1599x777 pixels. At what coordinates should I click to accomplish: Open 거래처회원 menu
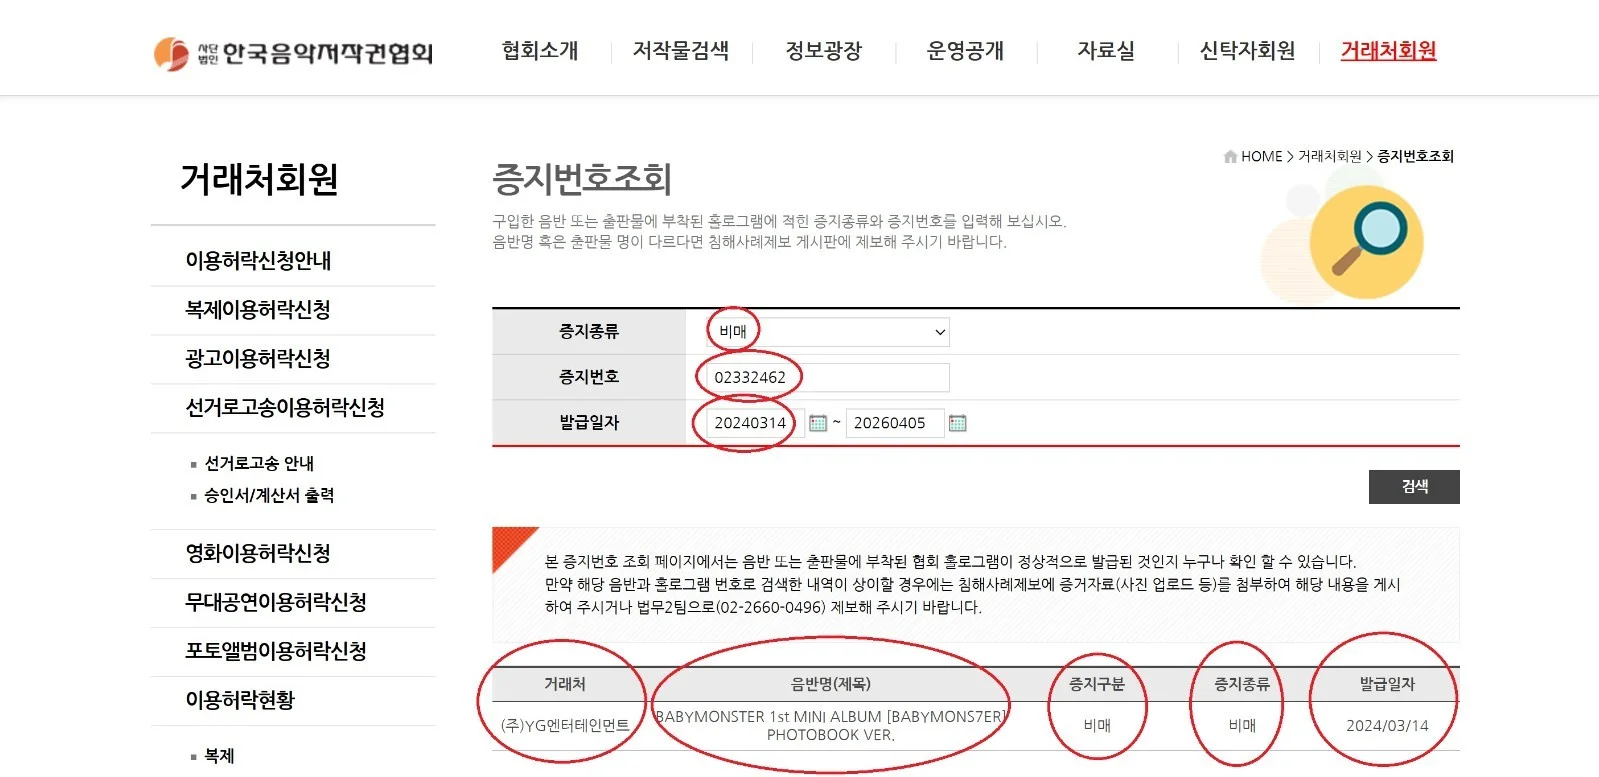pyautogui.click(x=1388, y=51)
